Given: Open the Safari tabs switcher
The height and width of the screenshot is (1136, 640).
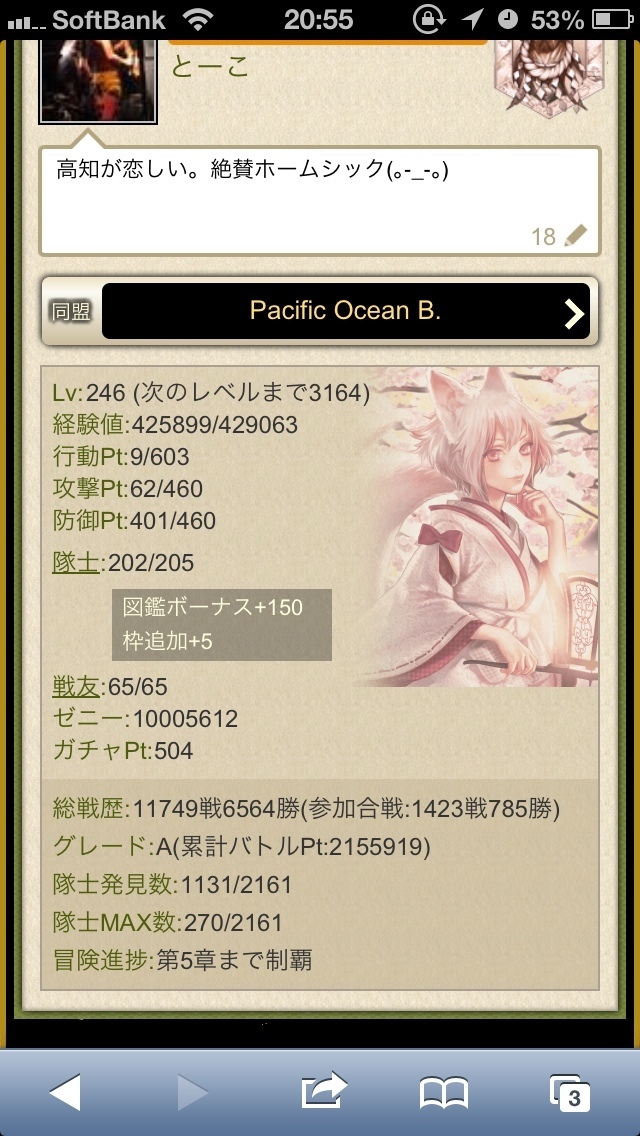Looking at the screenshot, I should [570, 1093].
